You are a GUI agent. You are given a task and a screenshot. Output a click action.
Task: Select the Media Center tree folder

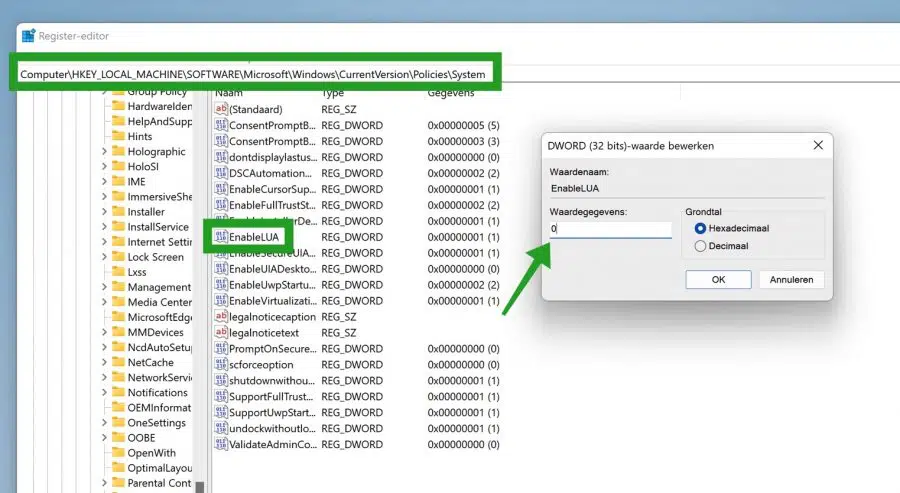(x=160, y=302)
